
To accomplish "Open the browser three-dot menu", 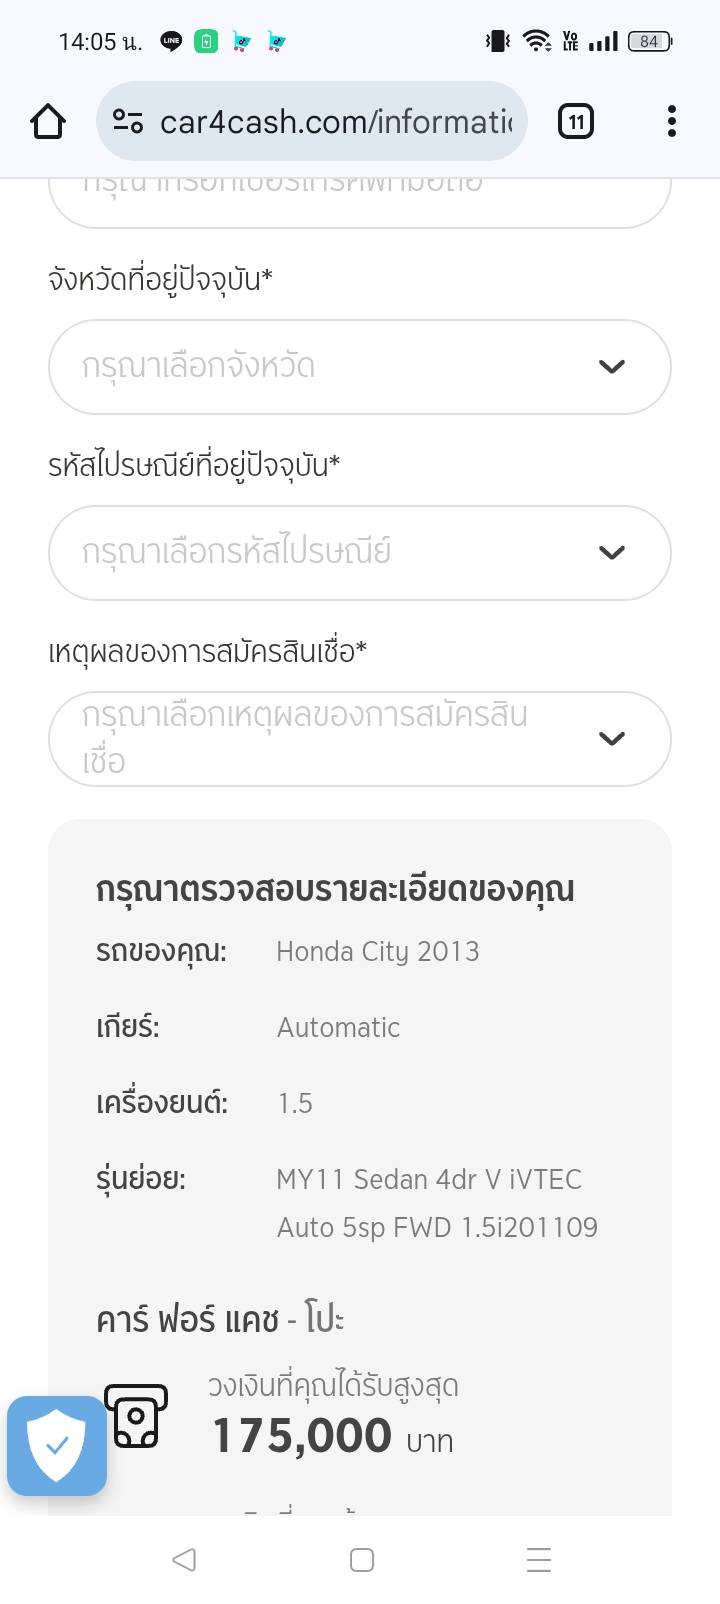I will (x=671, y=122).
